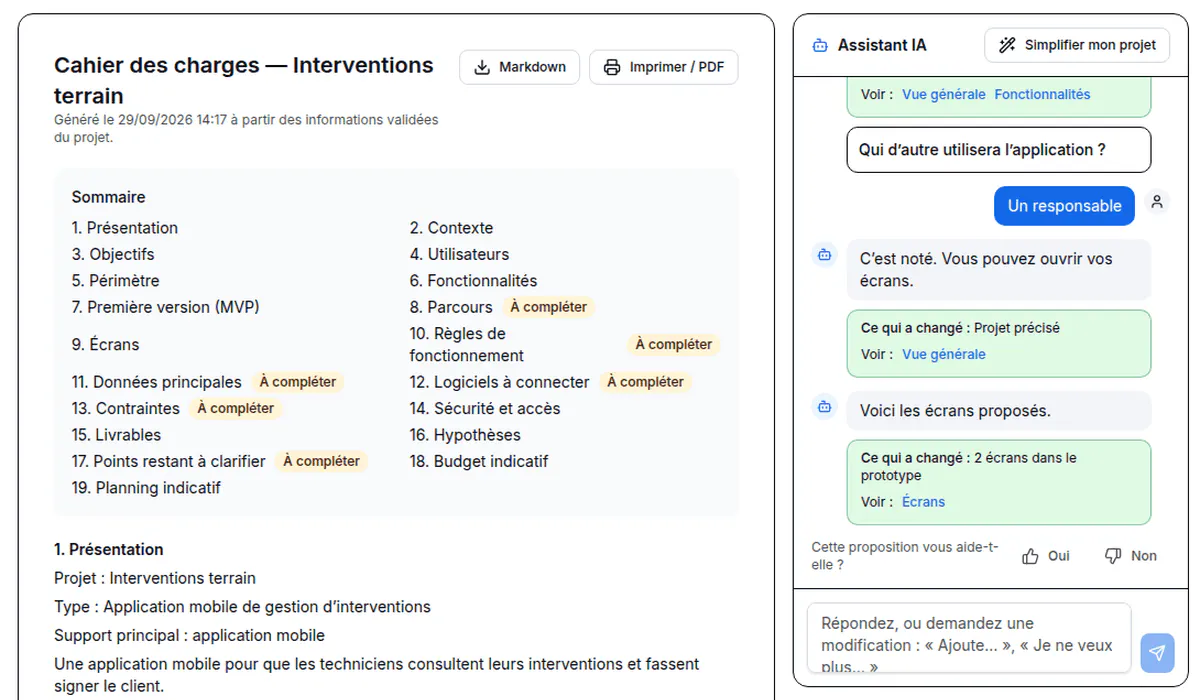The image size is (1200, 700).
Task: Click the Un responsable chat bubble
Action: (1064, 206)
